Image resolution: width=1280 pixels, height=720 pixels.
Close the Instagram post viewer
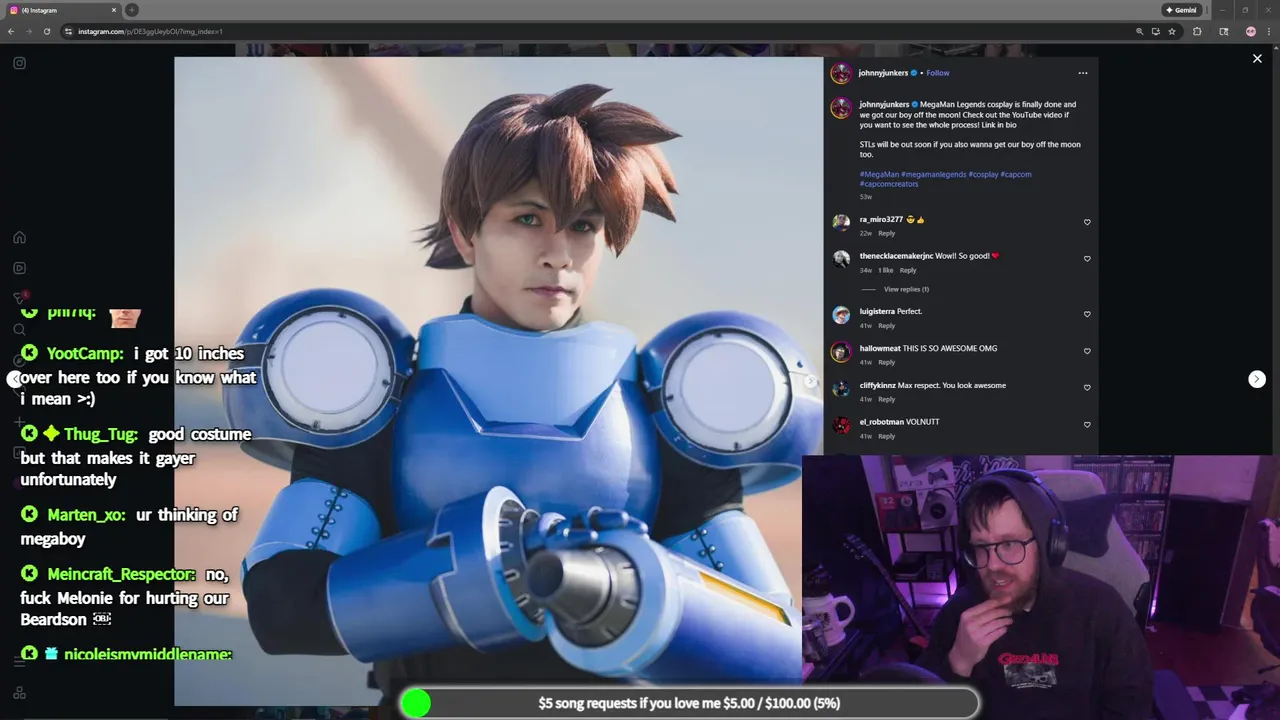[1257, 59]
